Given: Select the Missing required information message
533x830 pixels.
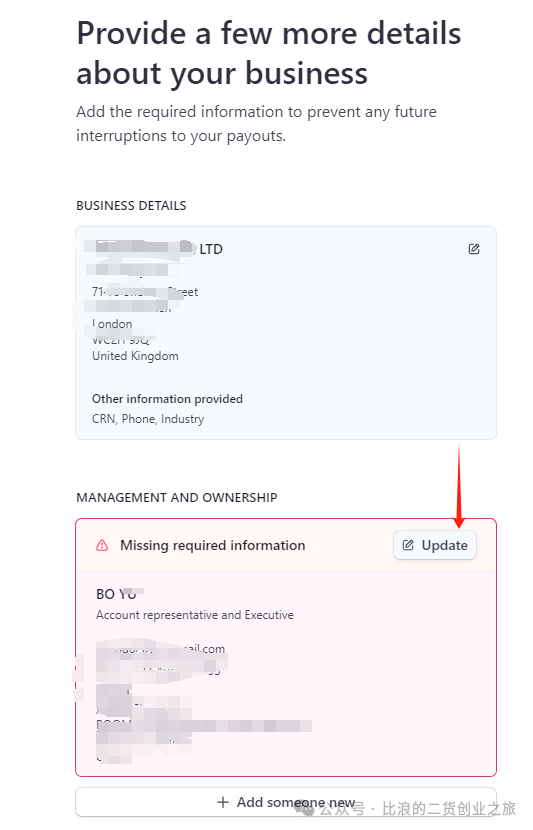Looking at the screenshot, I should [x=213, y=545].
